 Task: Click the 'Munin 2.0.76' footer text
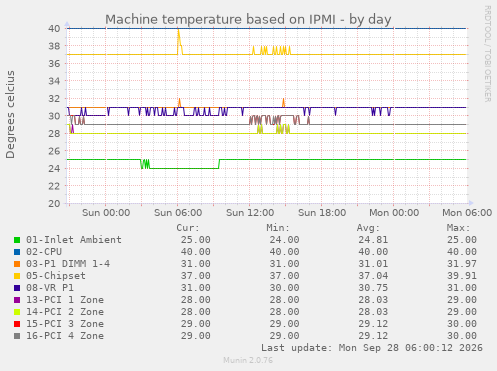tap(248, 360)
